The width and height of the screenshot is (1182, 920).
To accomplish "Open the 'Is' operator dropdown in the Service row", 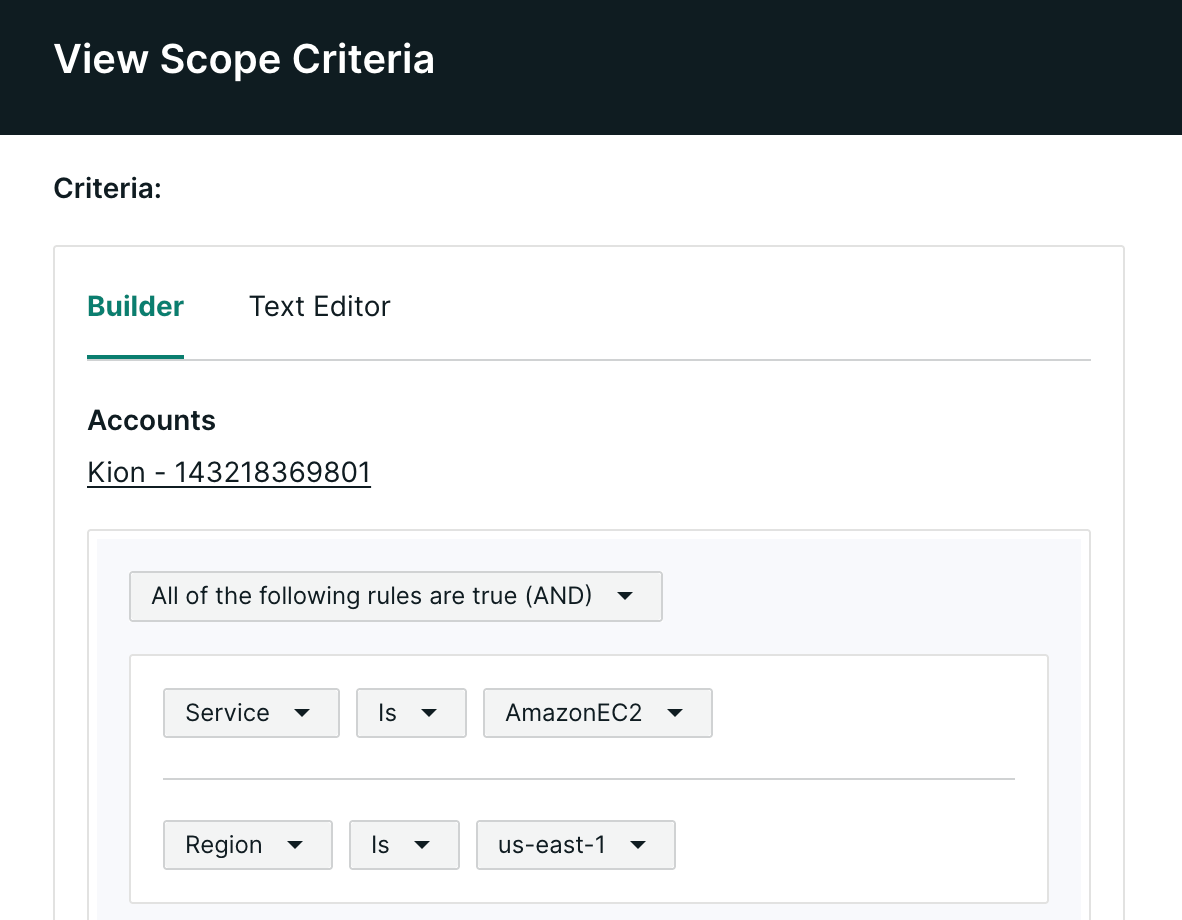I will [412, 713].
